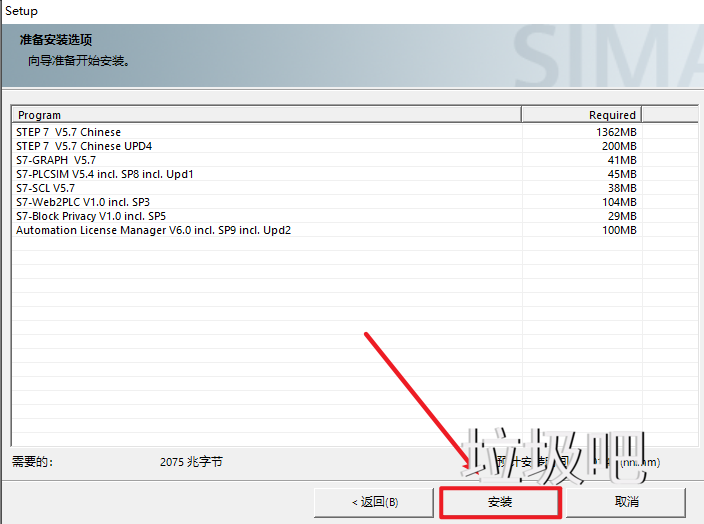Select Automation License Manager V6.0 entry
704x524 pixels.
(153, 230)
